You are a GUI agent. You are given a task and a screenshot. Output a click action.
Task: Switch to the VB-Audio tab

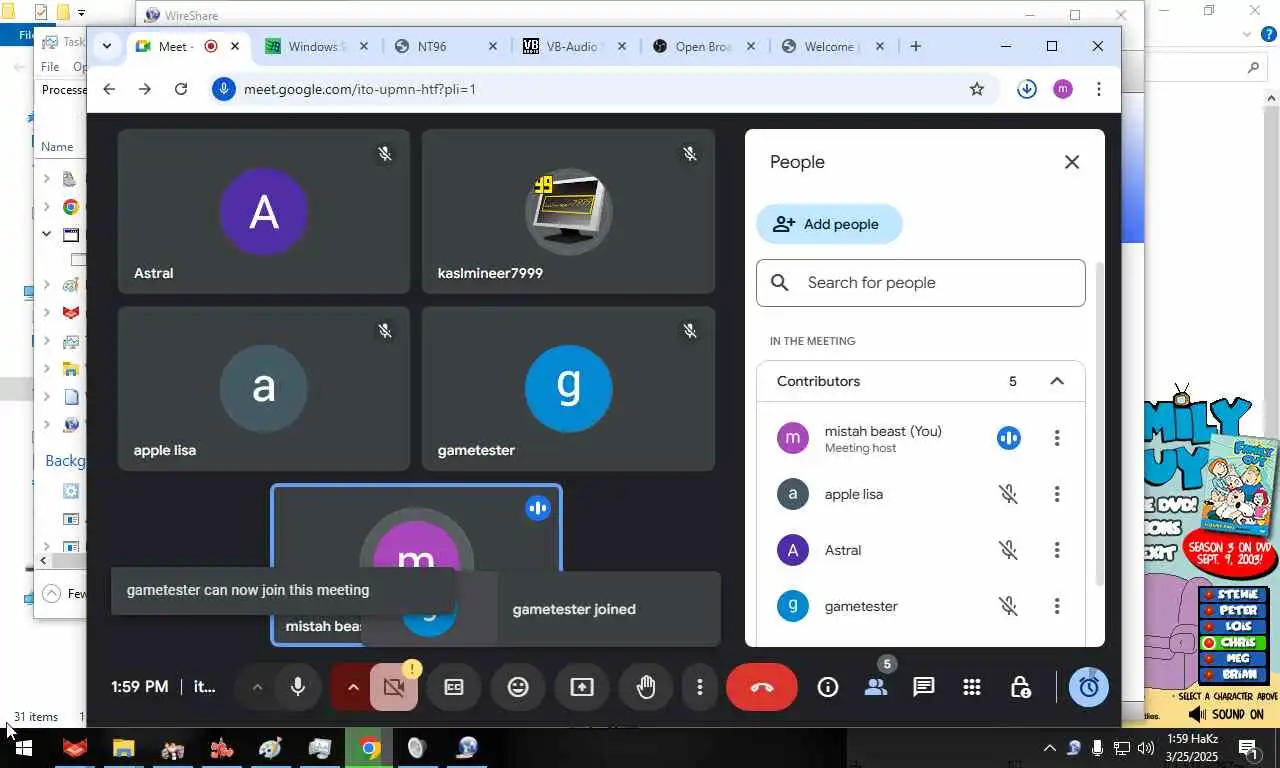pyautogui.click(x=574, y=46)
